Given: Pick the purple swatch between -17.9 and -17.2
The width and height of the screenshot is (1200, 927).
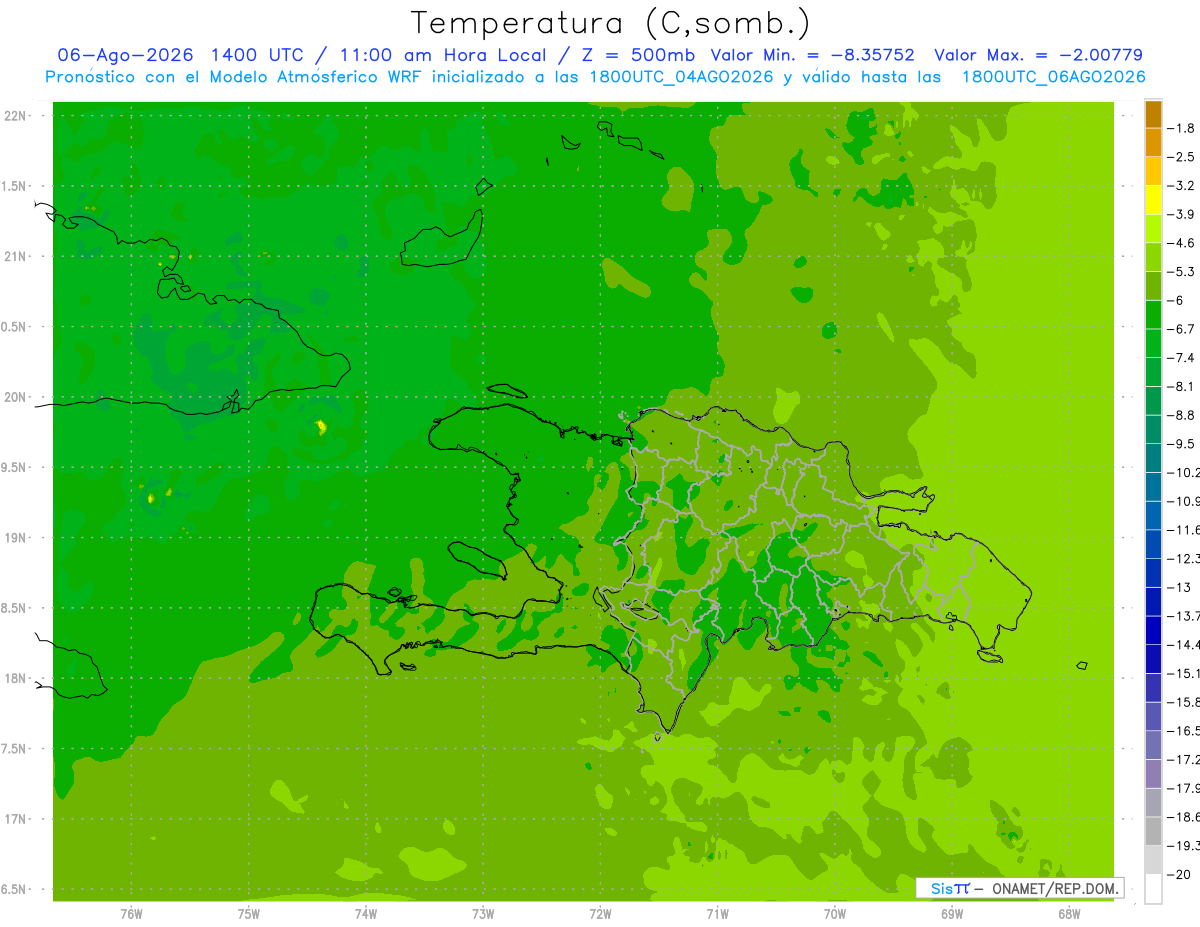Looking at the screenshot, I should (x=1153, y=774).
